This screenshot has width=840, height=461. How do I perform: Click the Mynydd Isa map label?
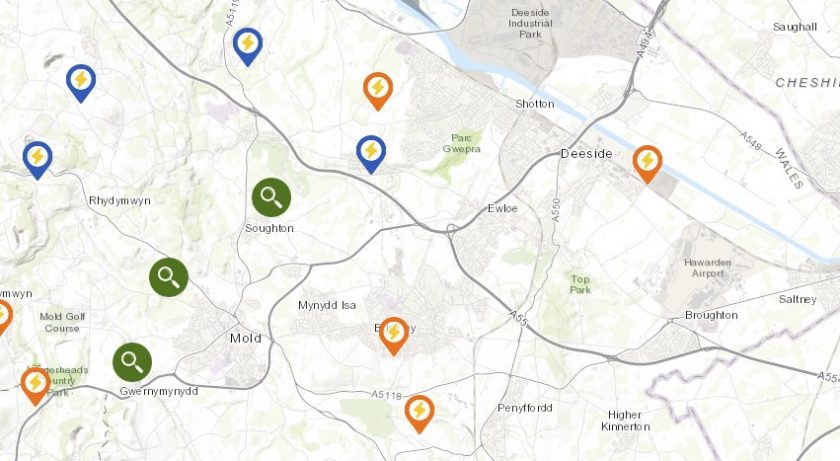point(327,306)
